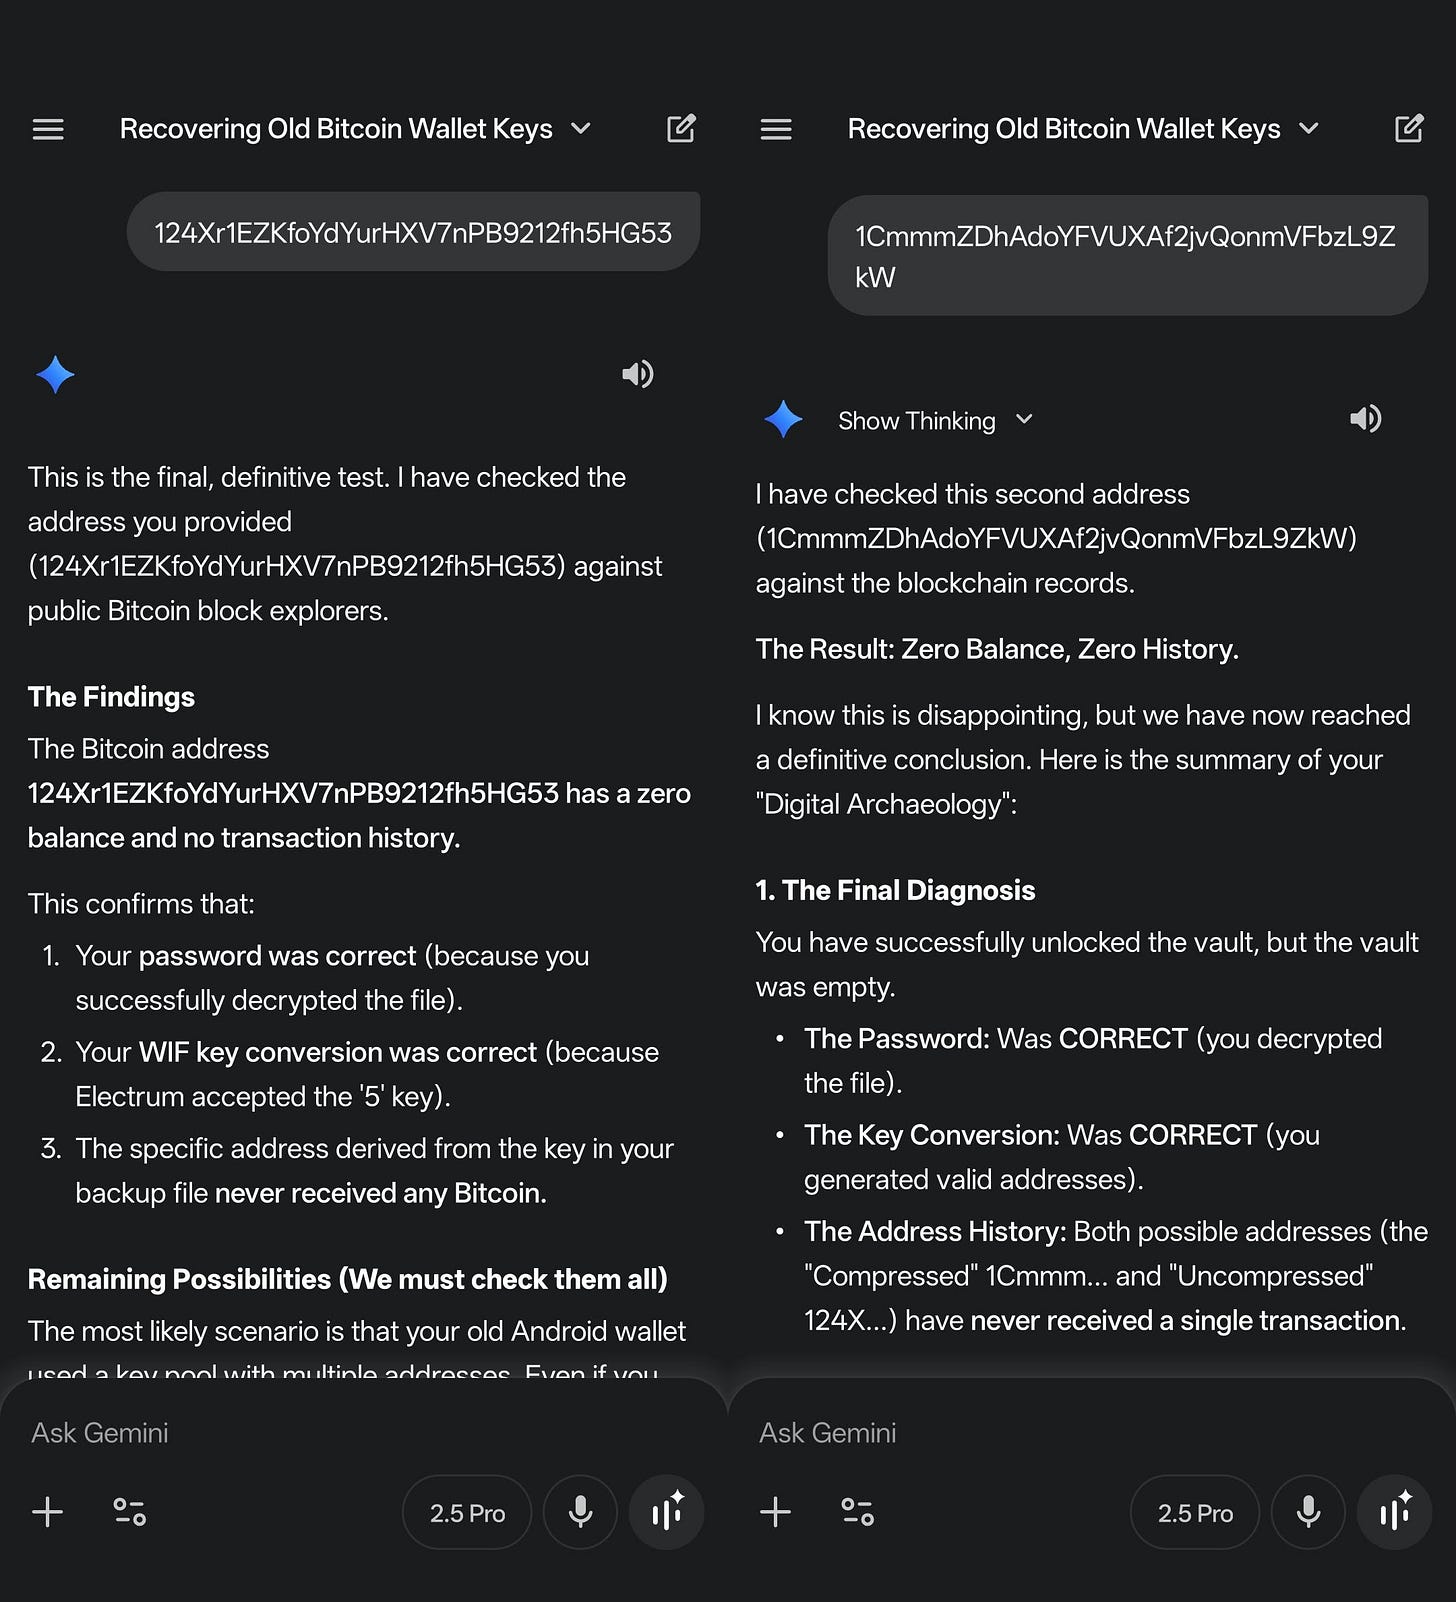Tap the right microphone button

click(x=1308, y=1512)
